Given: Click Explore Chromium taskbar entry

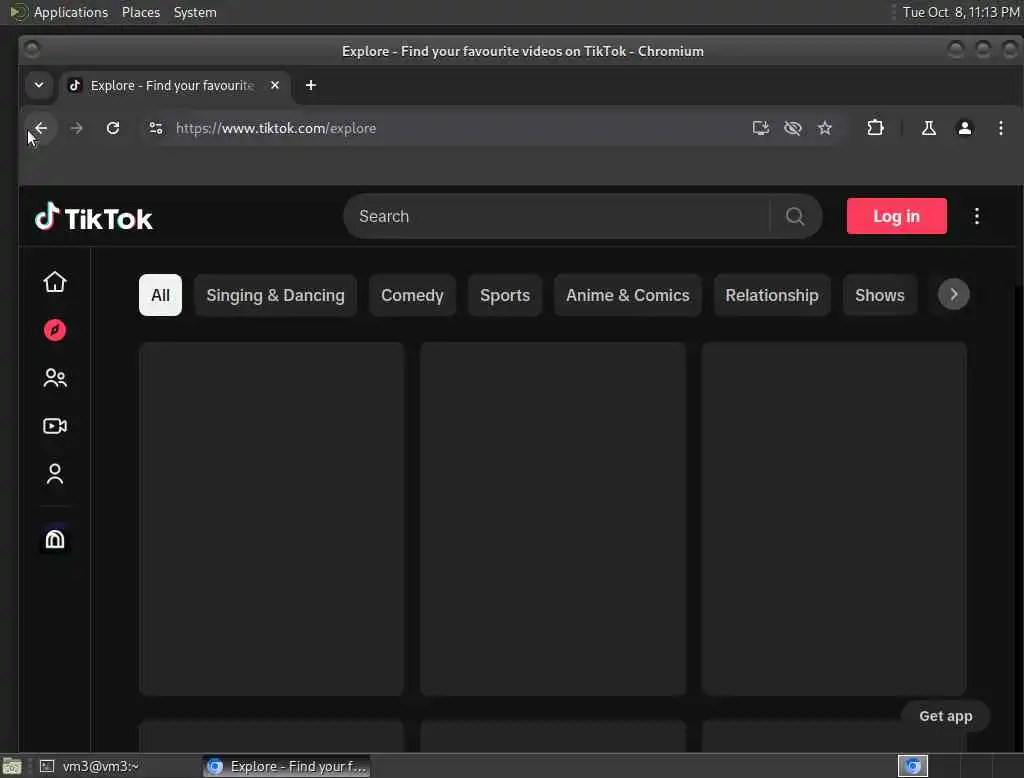Looking at the screenshot, I should tap(287, 766).
